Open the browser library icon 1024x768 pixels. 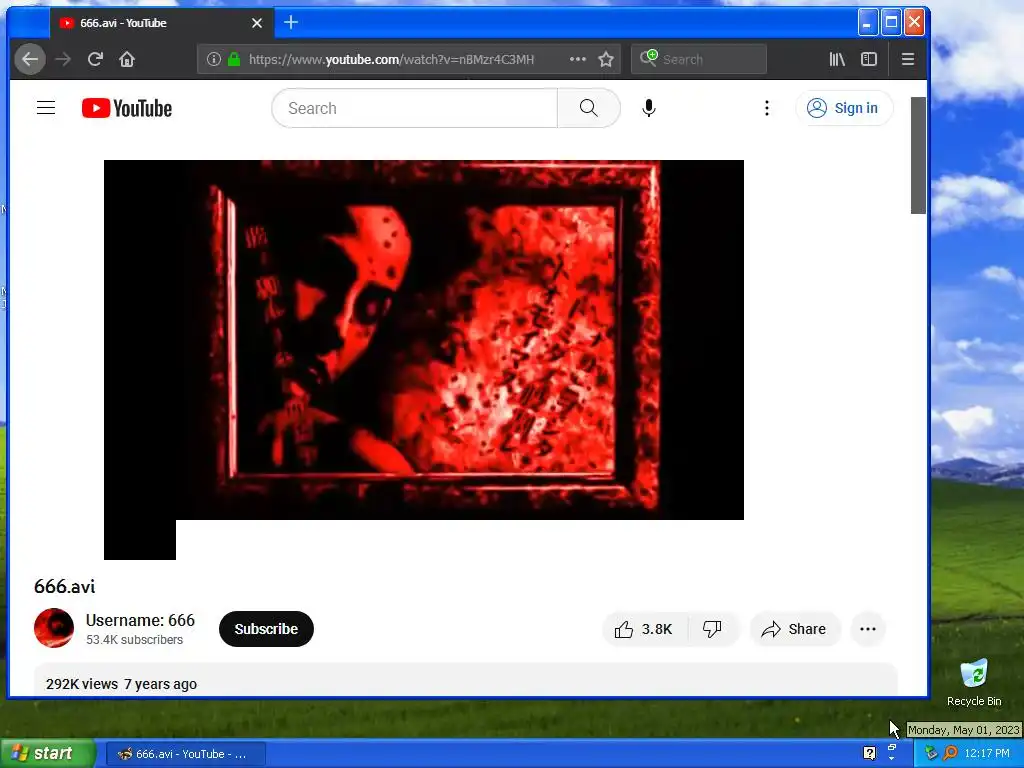pos(837,59)
